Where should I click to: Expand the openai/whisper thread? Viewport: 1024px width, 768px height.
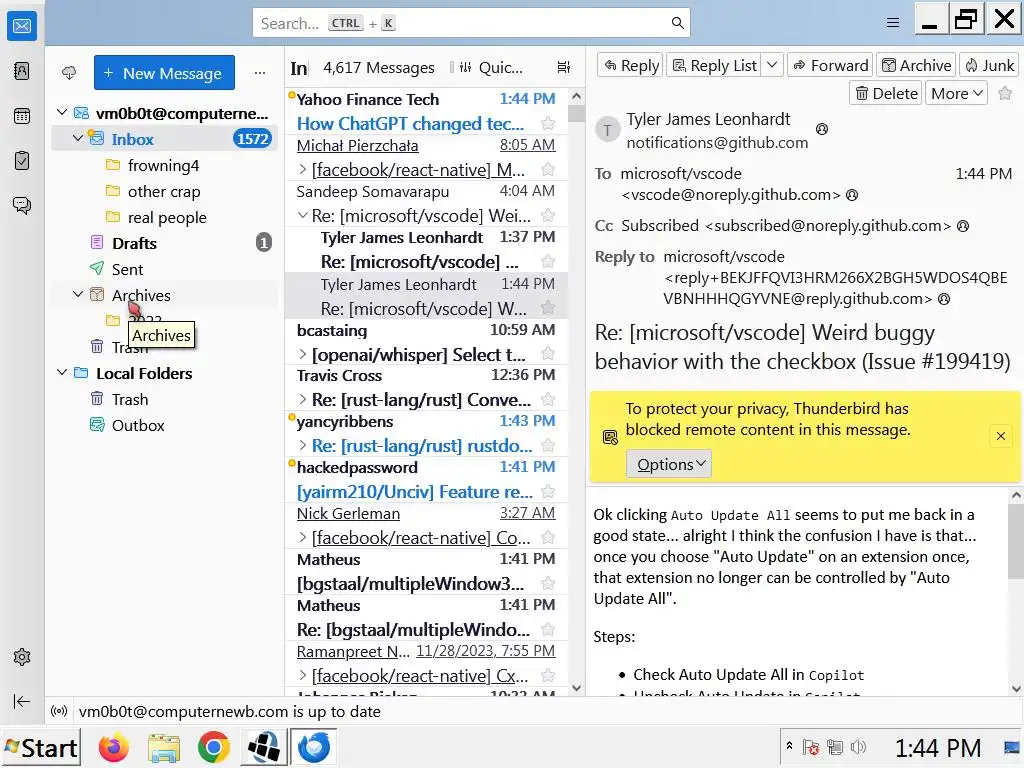[302, 354]
